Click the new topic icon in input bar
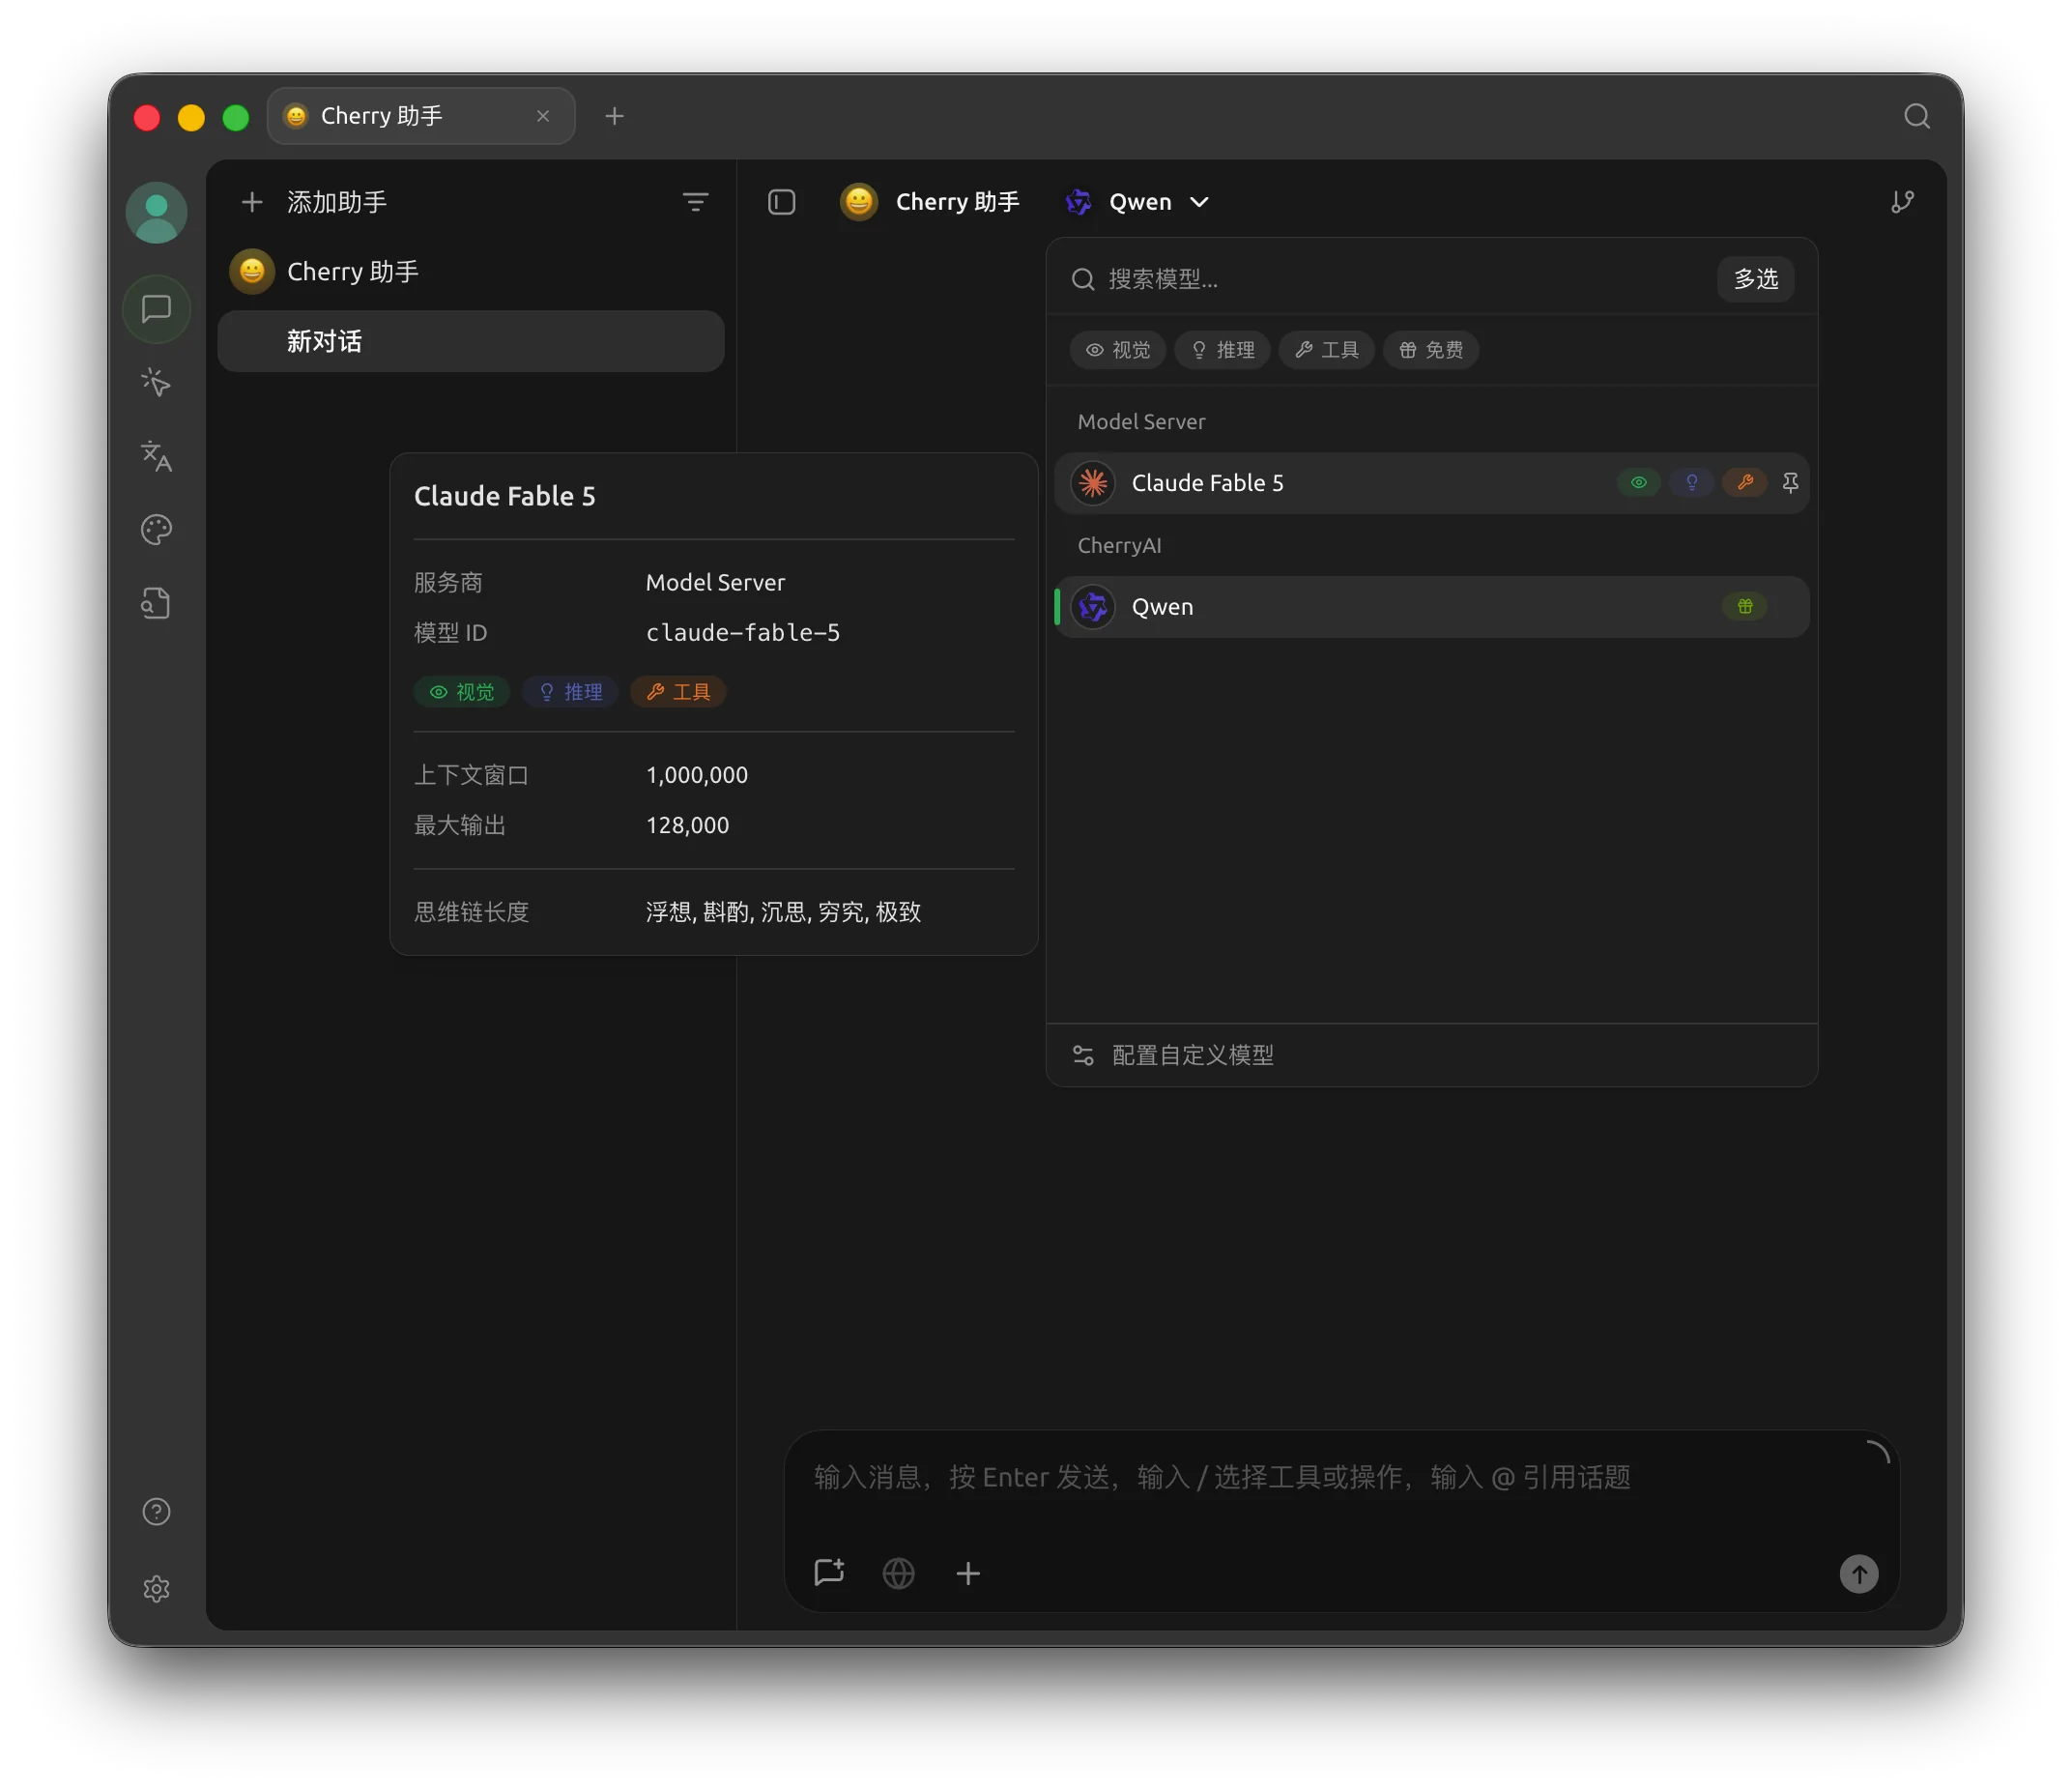 (829, 1572)
